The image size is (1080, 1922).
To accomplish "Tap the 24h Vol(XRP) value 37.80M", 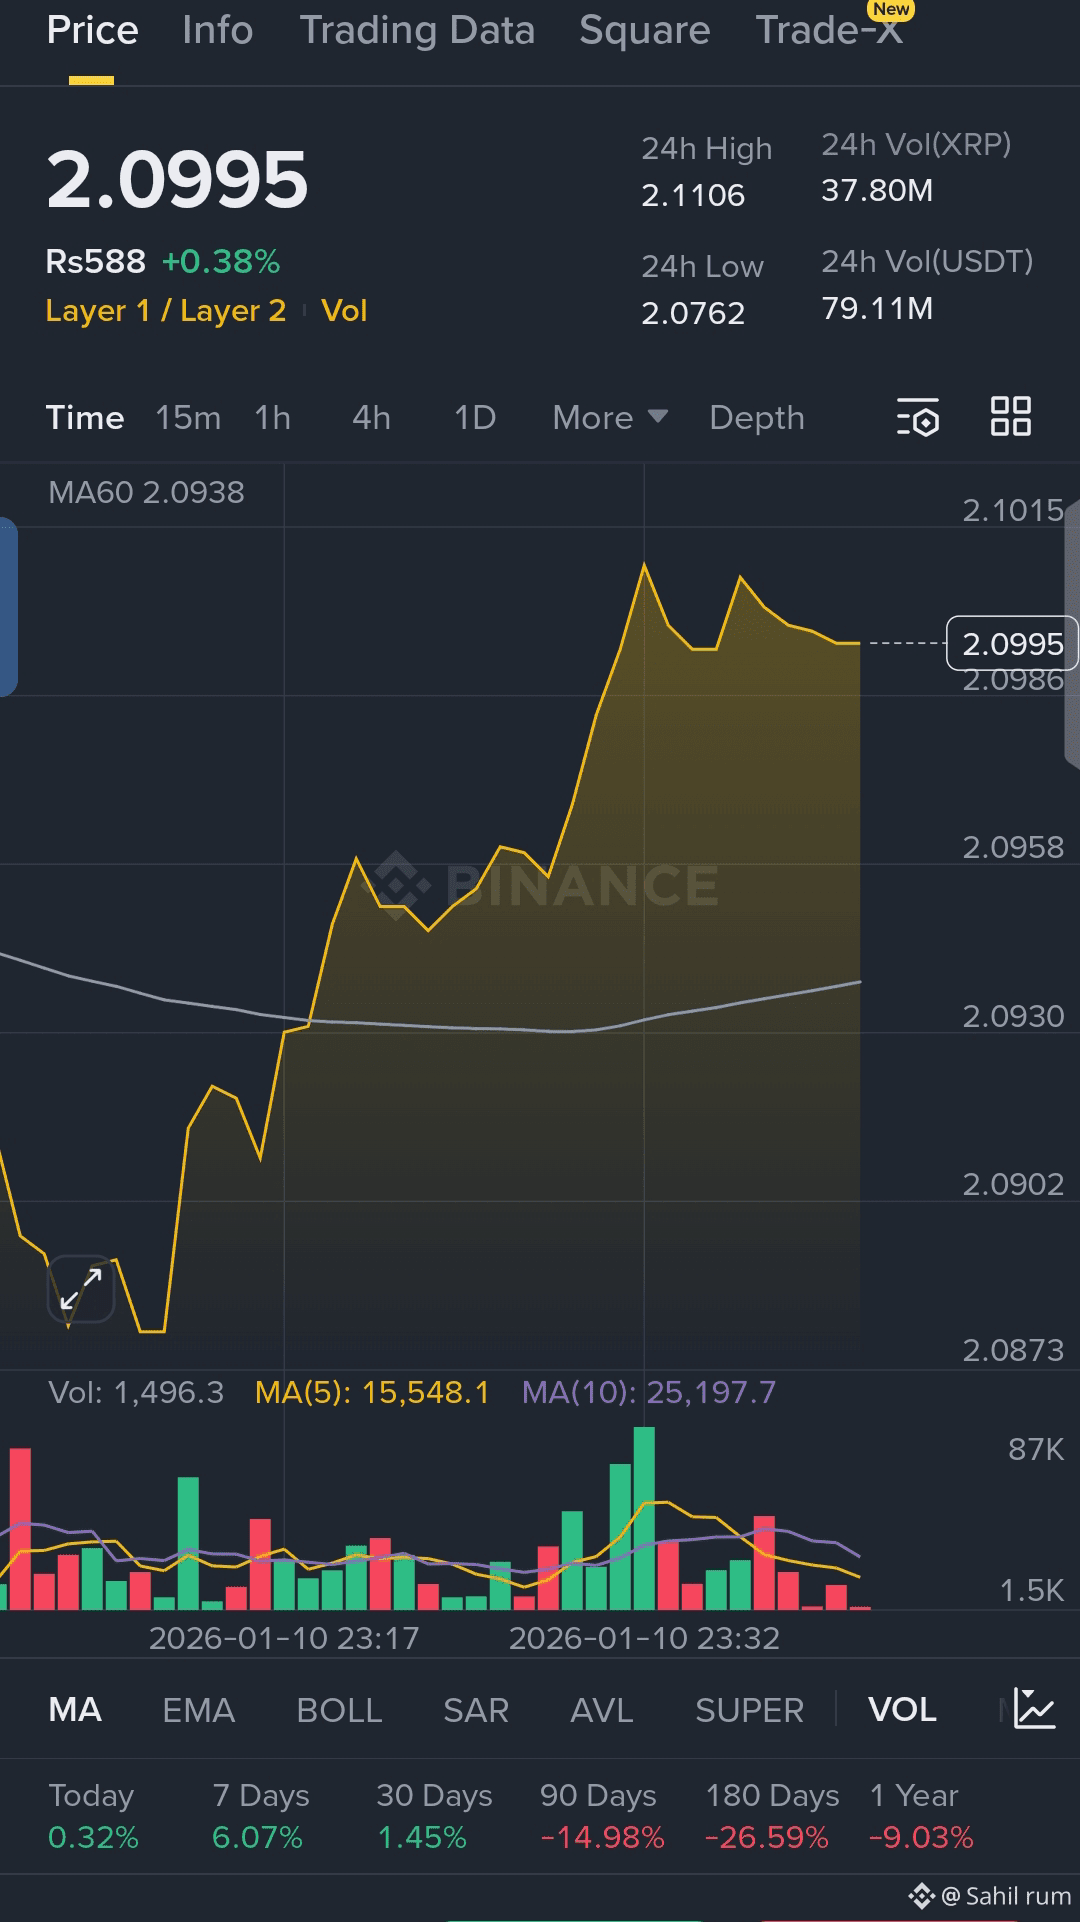I will pyautogui.click(x=877, y=190).
